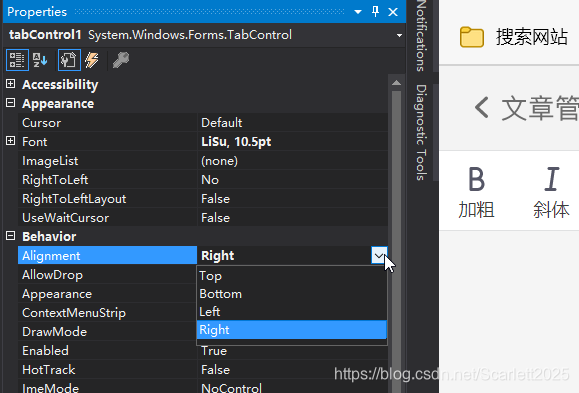Select the Alignment property name
Screen dimensions: 579x393
click(x=107, y=256)
